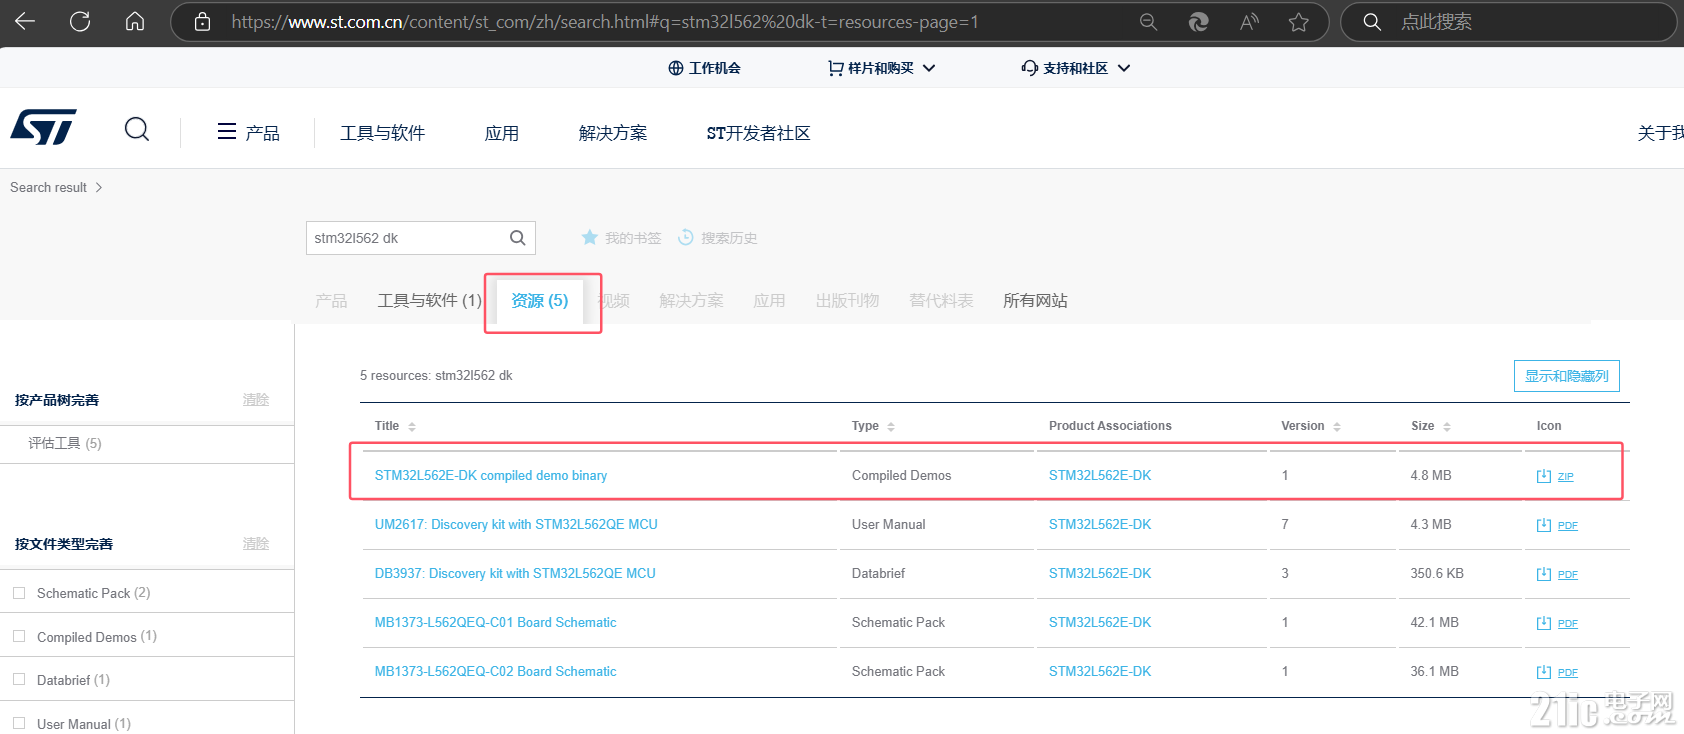Open the 工具与软件 main menu

tap(383, 133)
